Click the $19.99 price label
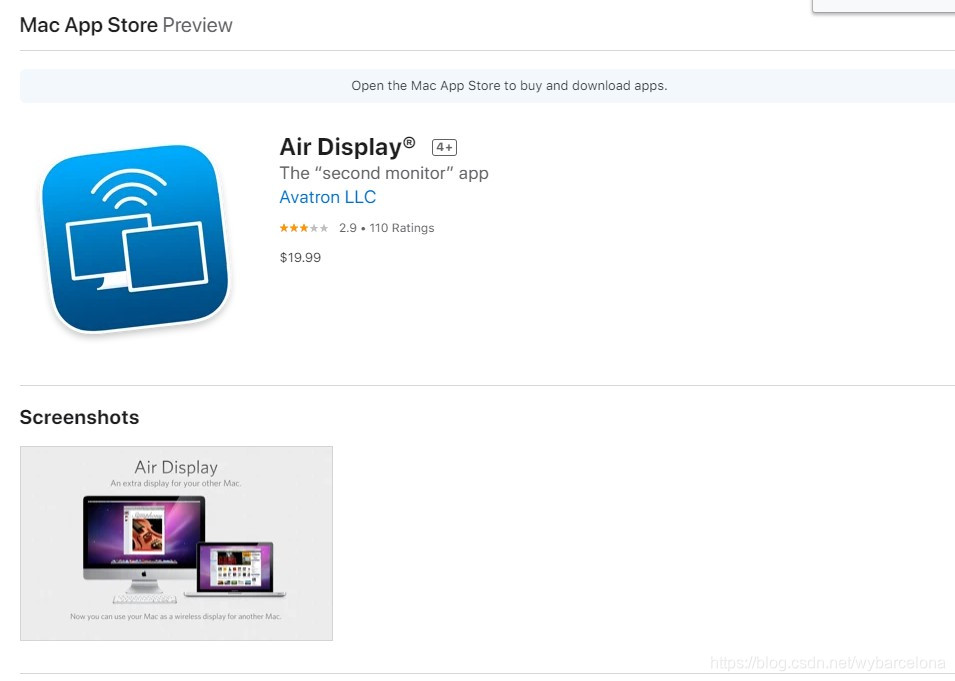This screenshot has width=955, height=681. coord(300,258)
